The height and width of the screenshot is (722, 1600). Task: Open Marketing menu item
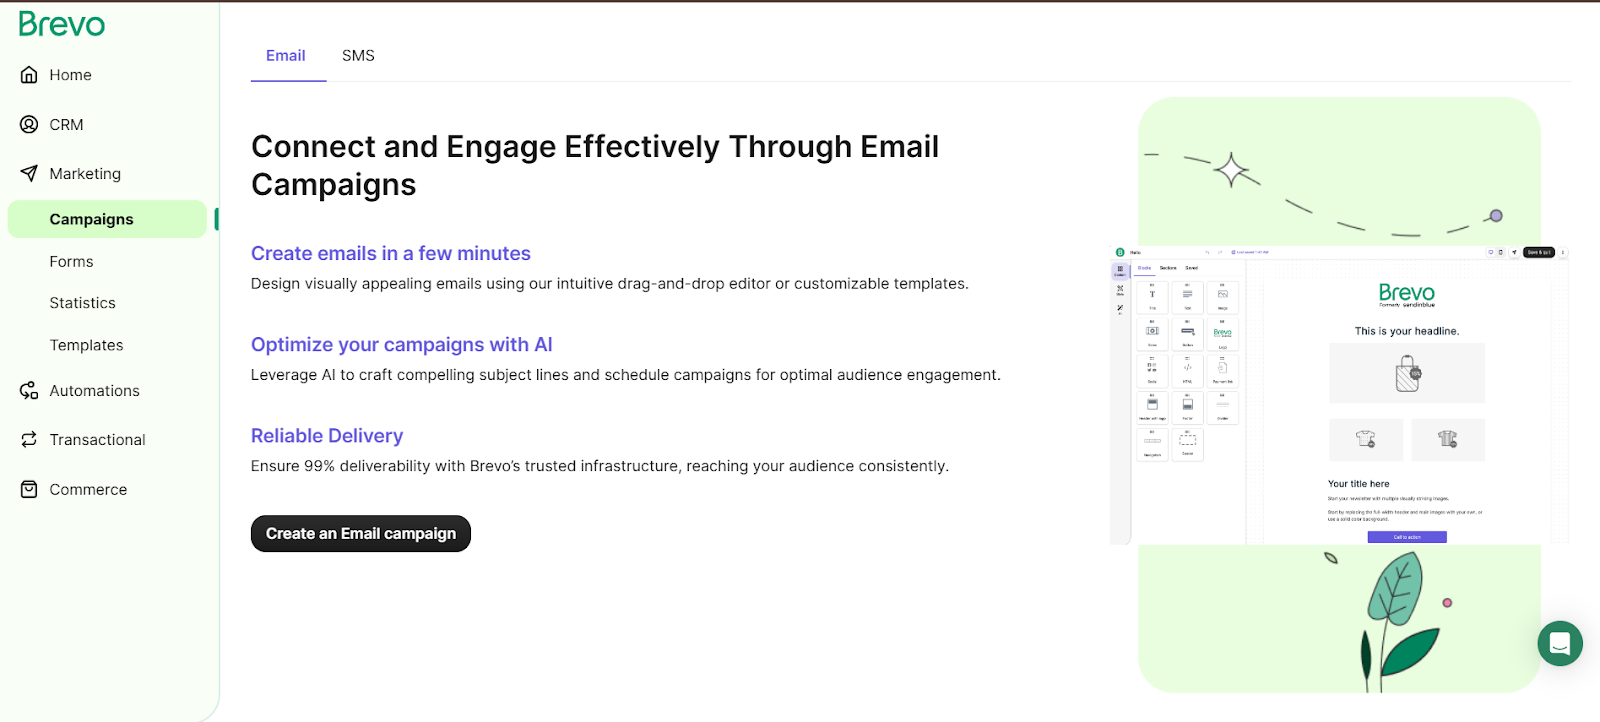85,174
